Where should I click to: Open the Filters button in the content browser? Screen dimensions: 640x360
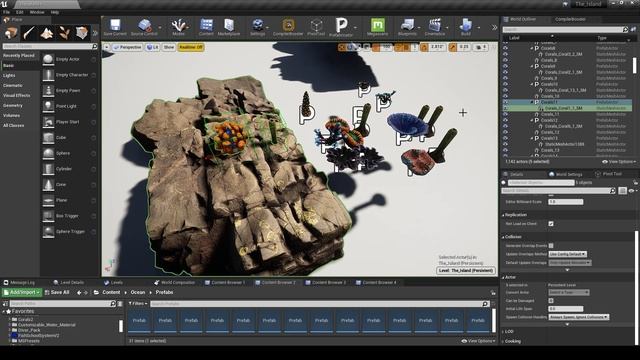click(x=138, y=304)
